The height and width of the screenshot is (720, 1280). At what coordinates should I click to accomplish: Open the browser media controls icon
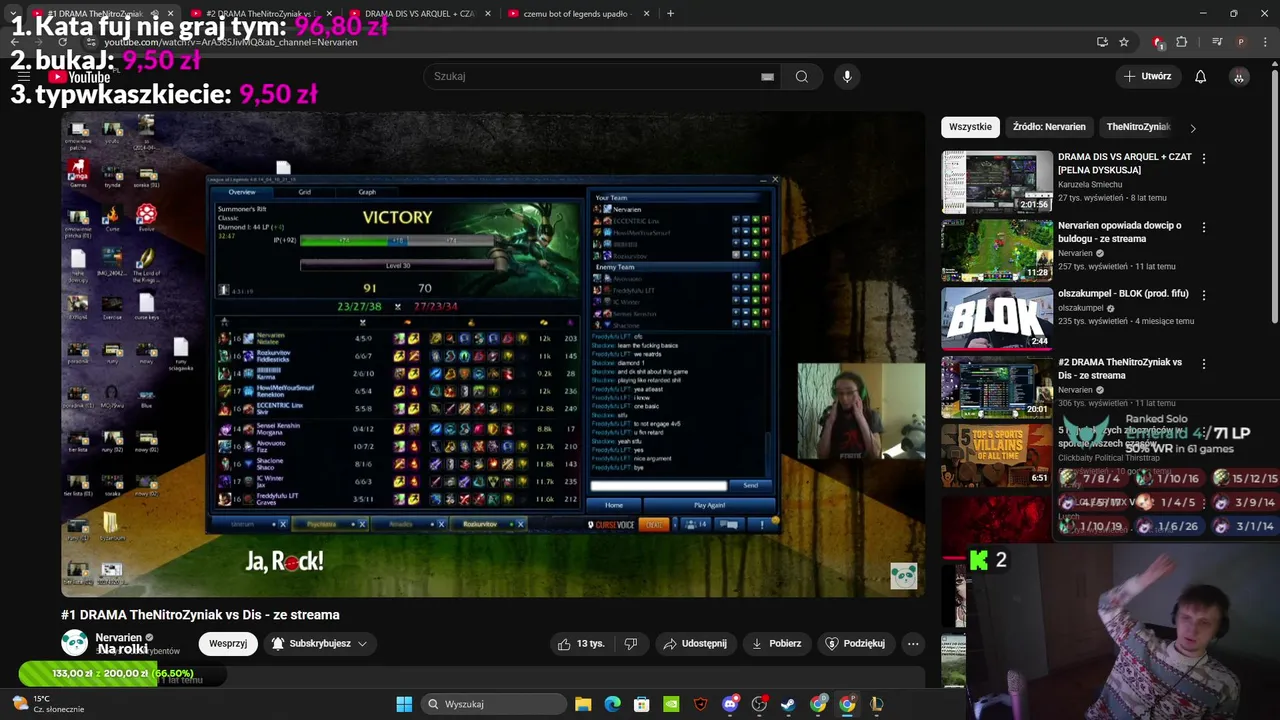click(x=1217, y=42)
